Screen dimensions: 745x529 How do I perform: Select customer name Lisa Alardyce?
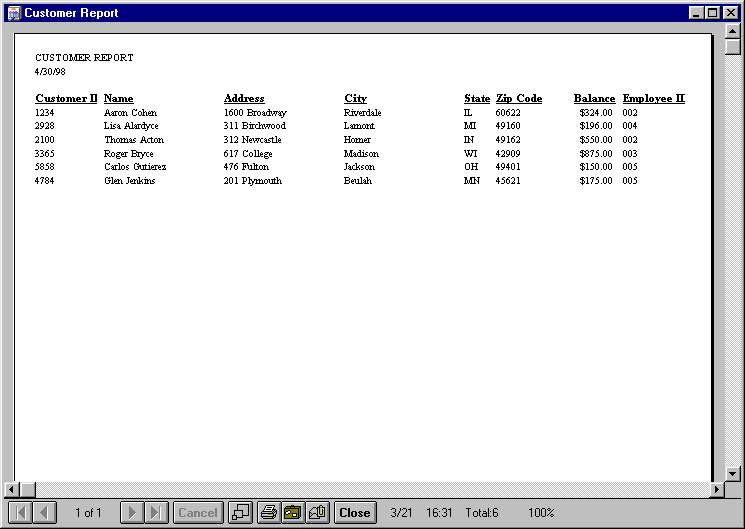(x=131, y=126)
